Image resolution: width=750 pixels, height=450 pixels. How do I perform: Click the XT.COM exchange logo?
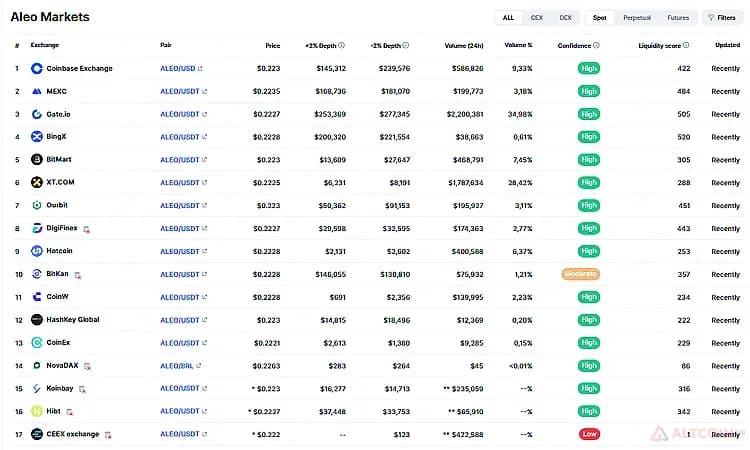(x=37, y=182)
